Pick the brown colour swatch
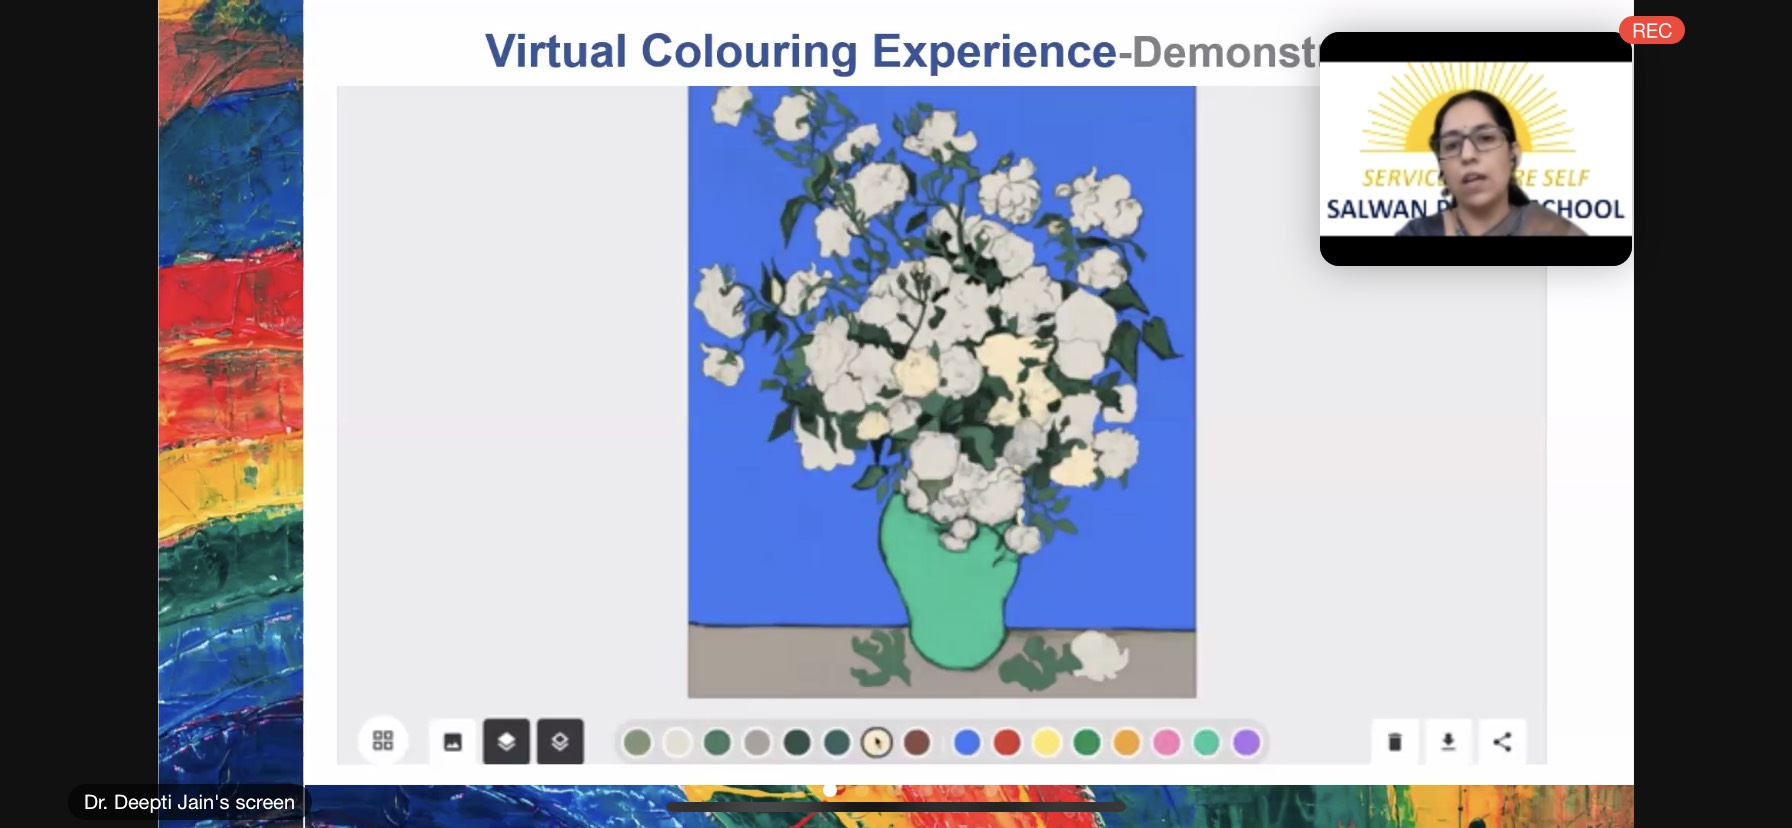Viewport: 1792px width, 828px height. pyautogui.click(x=917, y=742)
